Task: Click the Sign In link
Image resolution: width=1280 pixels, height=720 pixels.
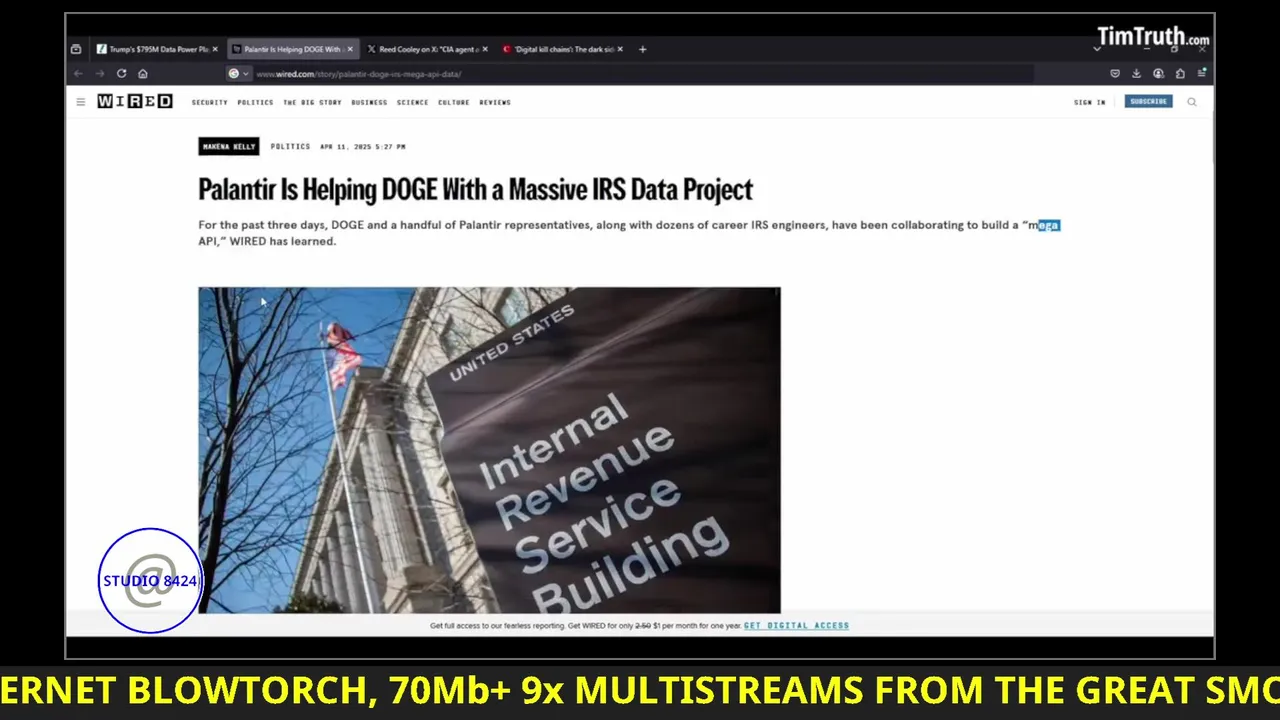Action: tap(1089, 102)
